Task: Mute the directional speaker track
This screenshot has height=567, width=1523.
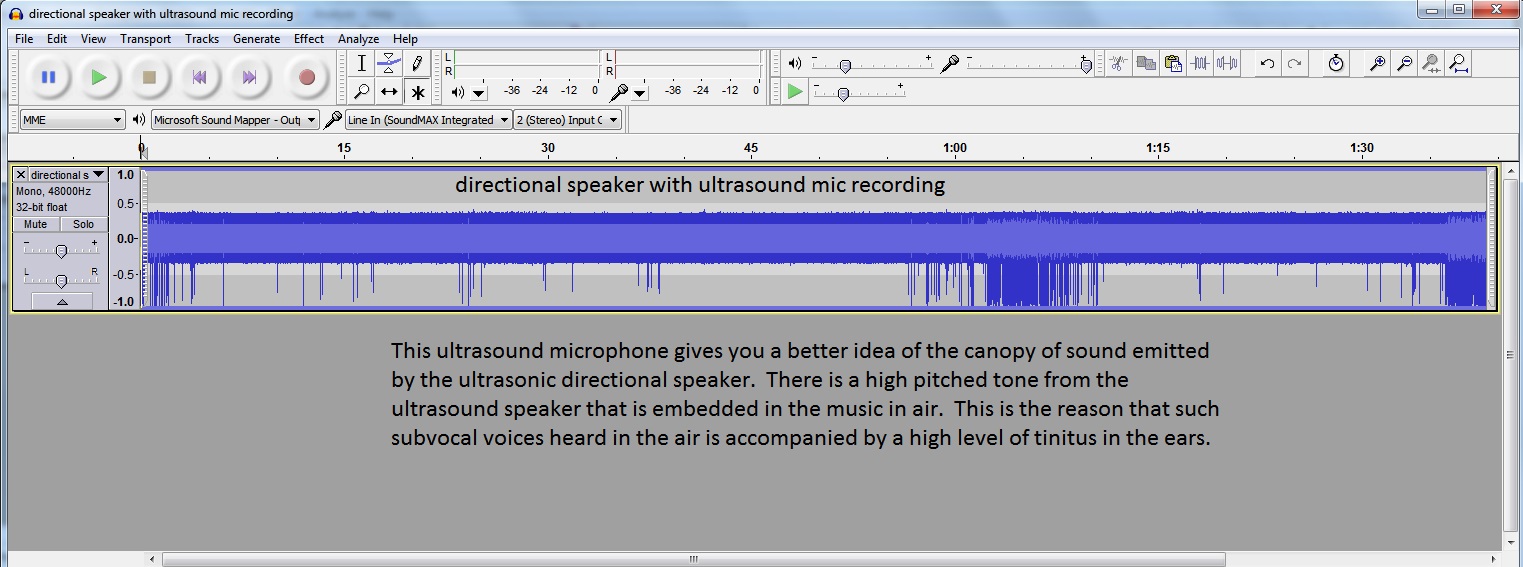Action: (x=35, y=224)
